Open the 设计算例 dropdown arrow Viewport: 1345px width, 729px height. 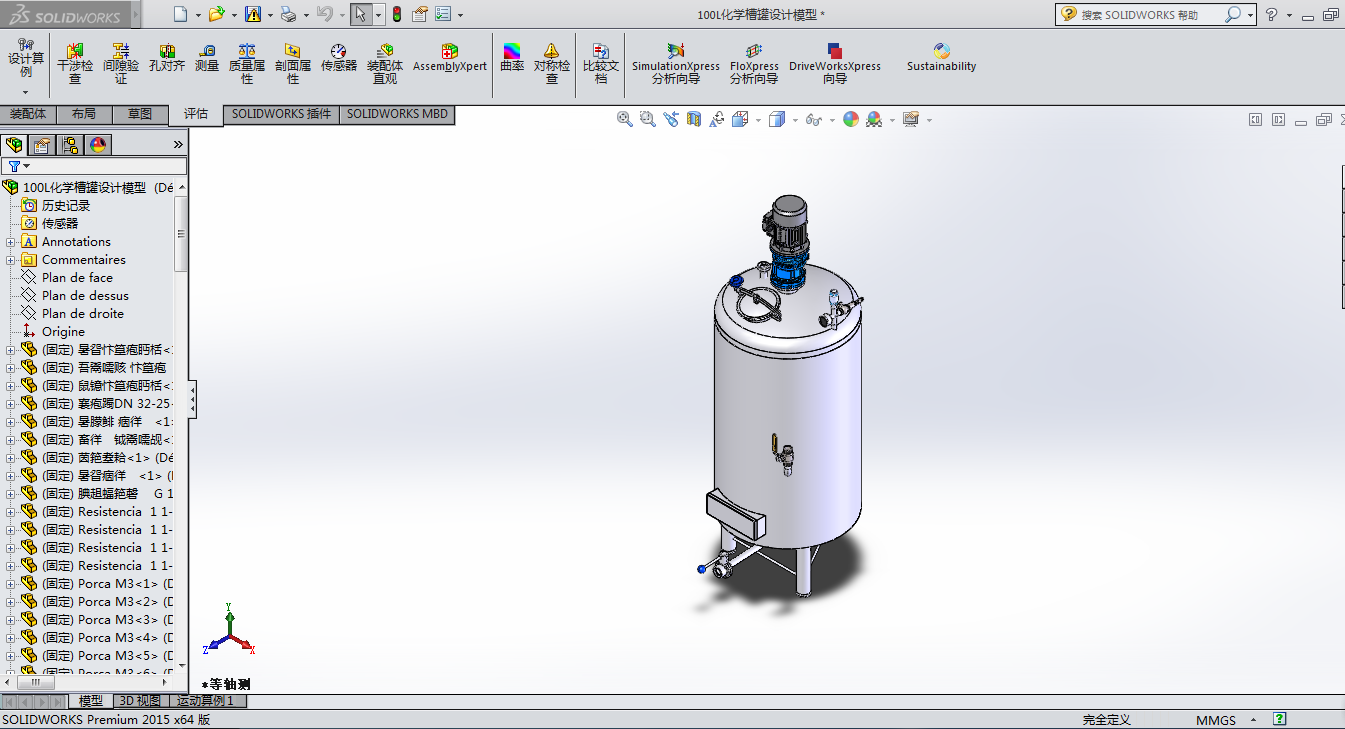coord(26,91)
